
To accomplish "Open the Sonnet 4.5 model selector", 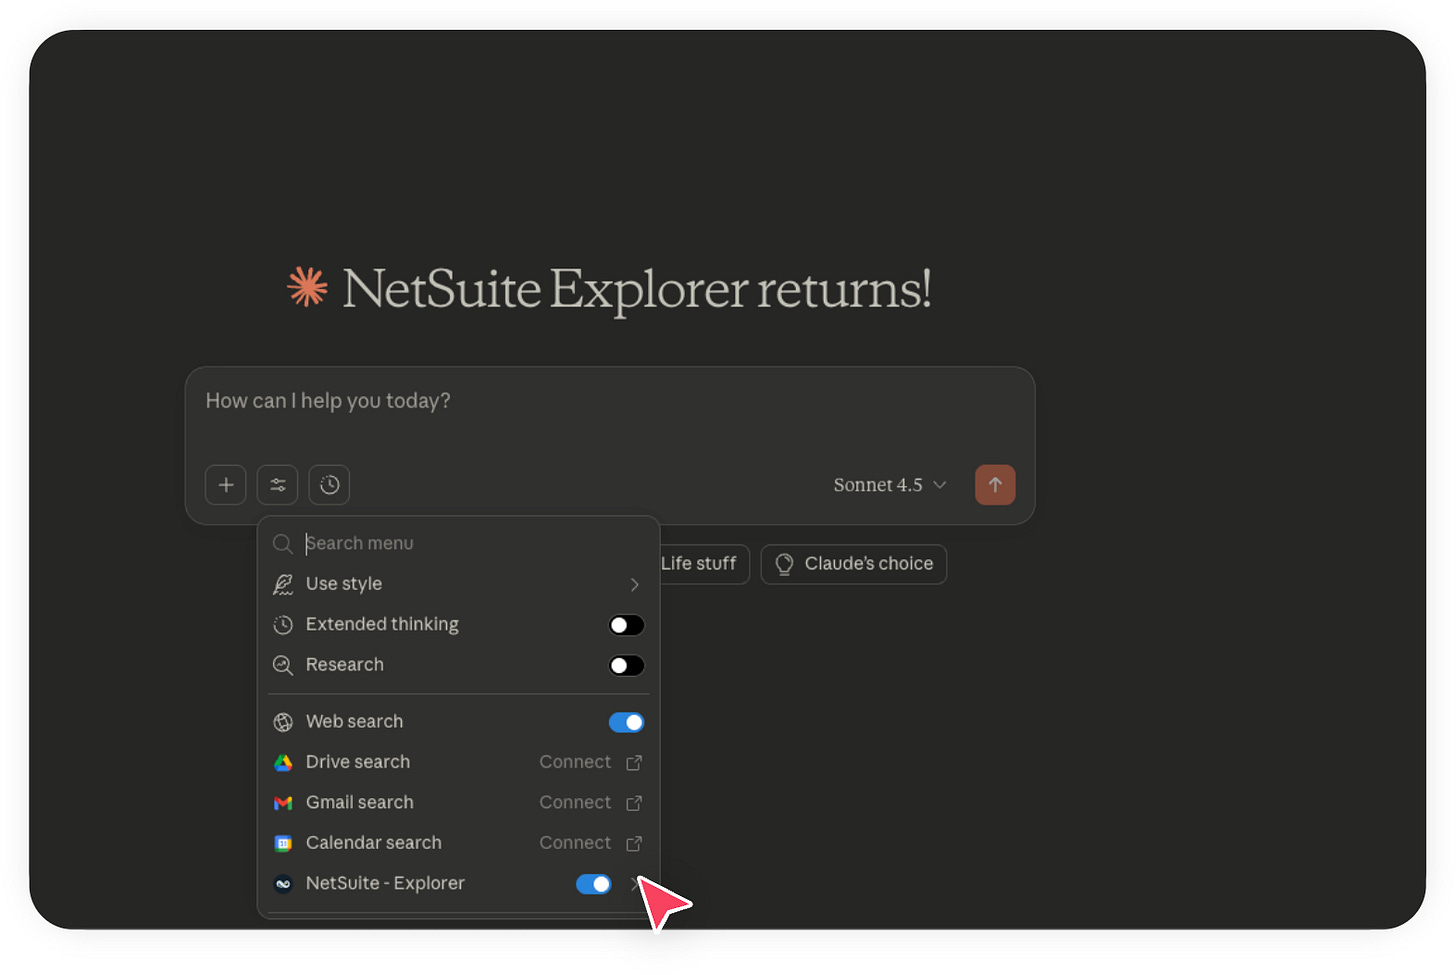I will coord(890,485).
